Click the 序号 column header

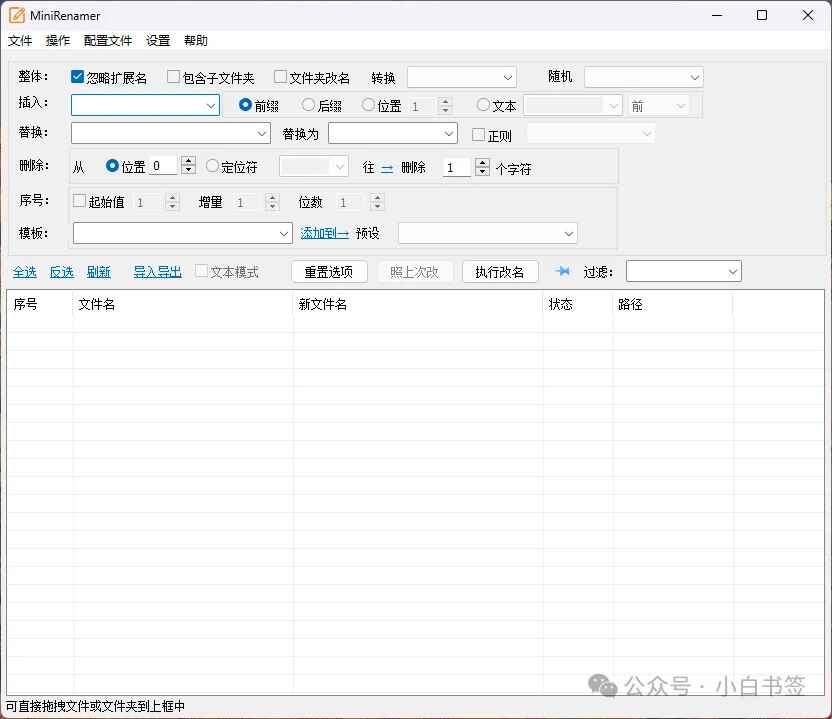pyautogui.click(x=40, y=304)
